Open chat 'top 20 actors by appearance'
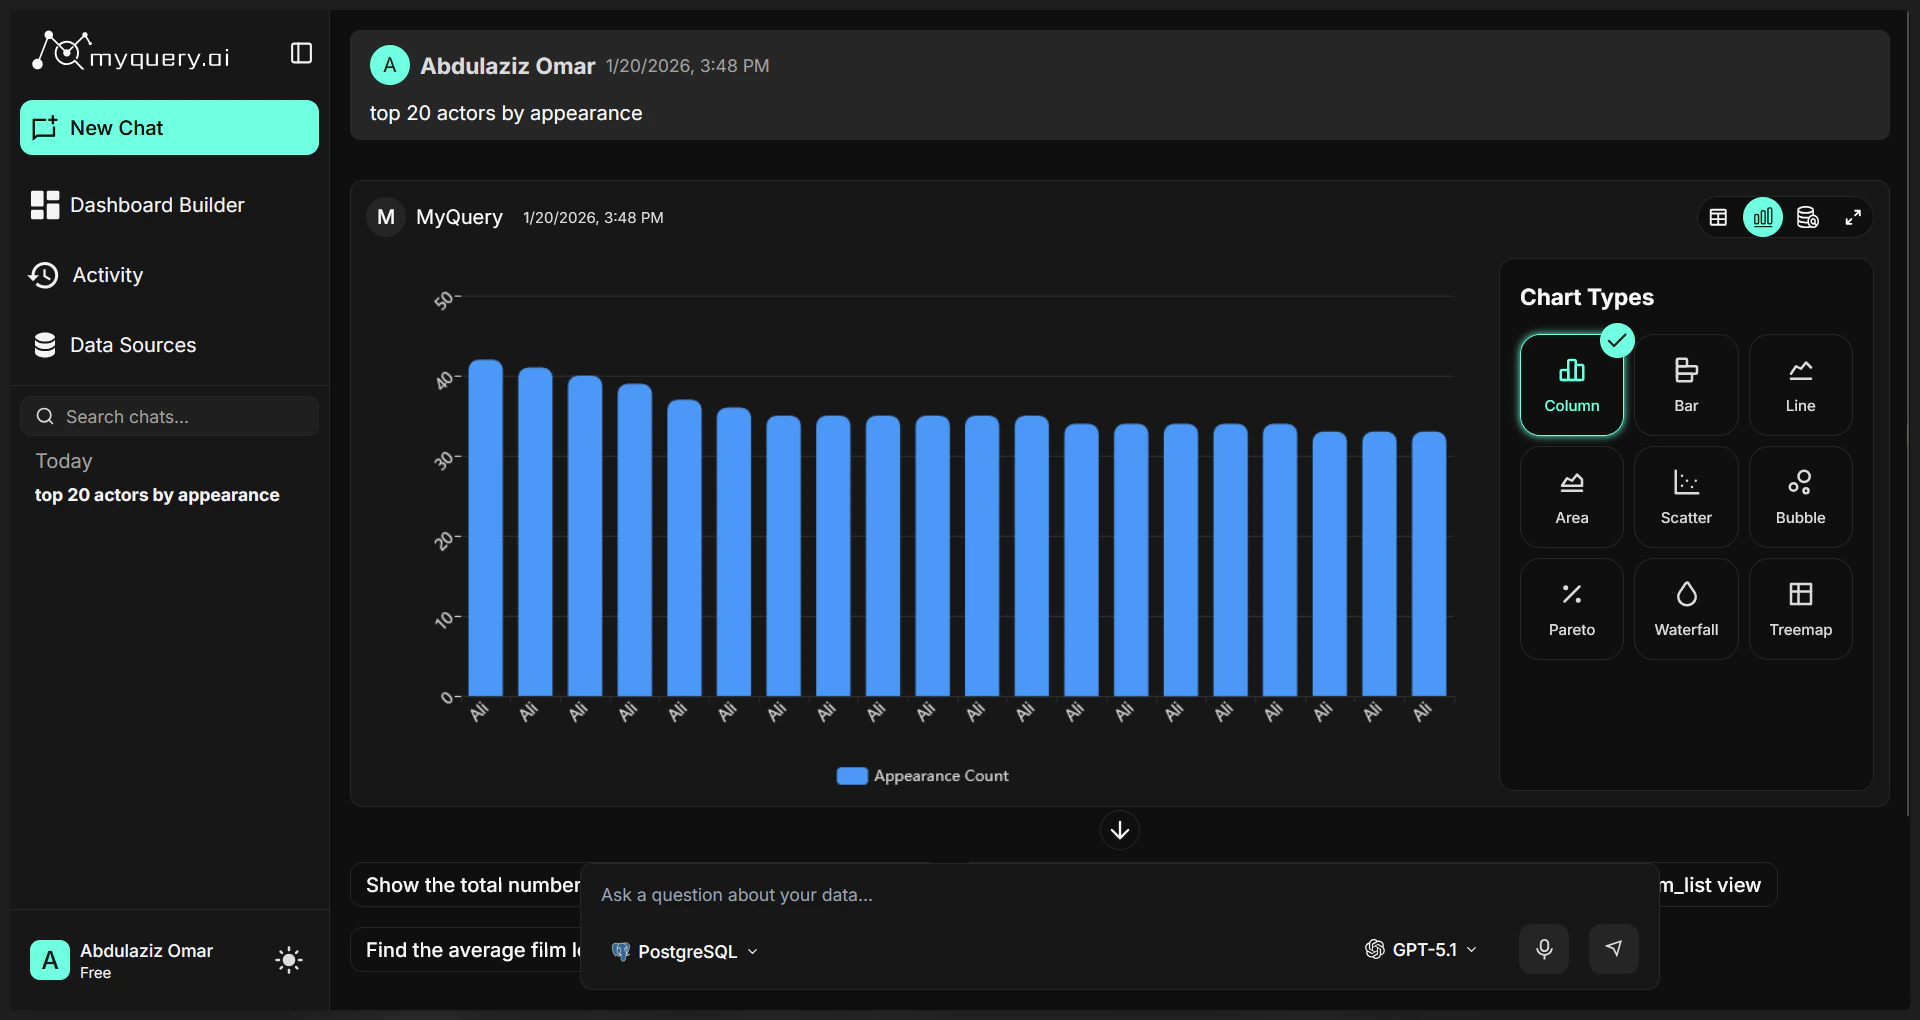 pos(157,495)
